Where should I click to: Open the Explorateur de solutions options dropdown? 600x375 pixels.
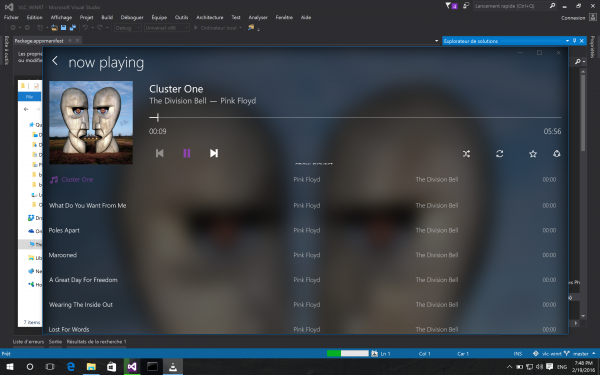click(567, 41)
